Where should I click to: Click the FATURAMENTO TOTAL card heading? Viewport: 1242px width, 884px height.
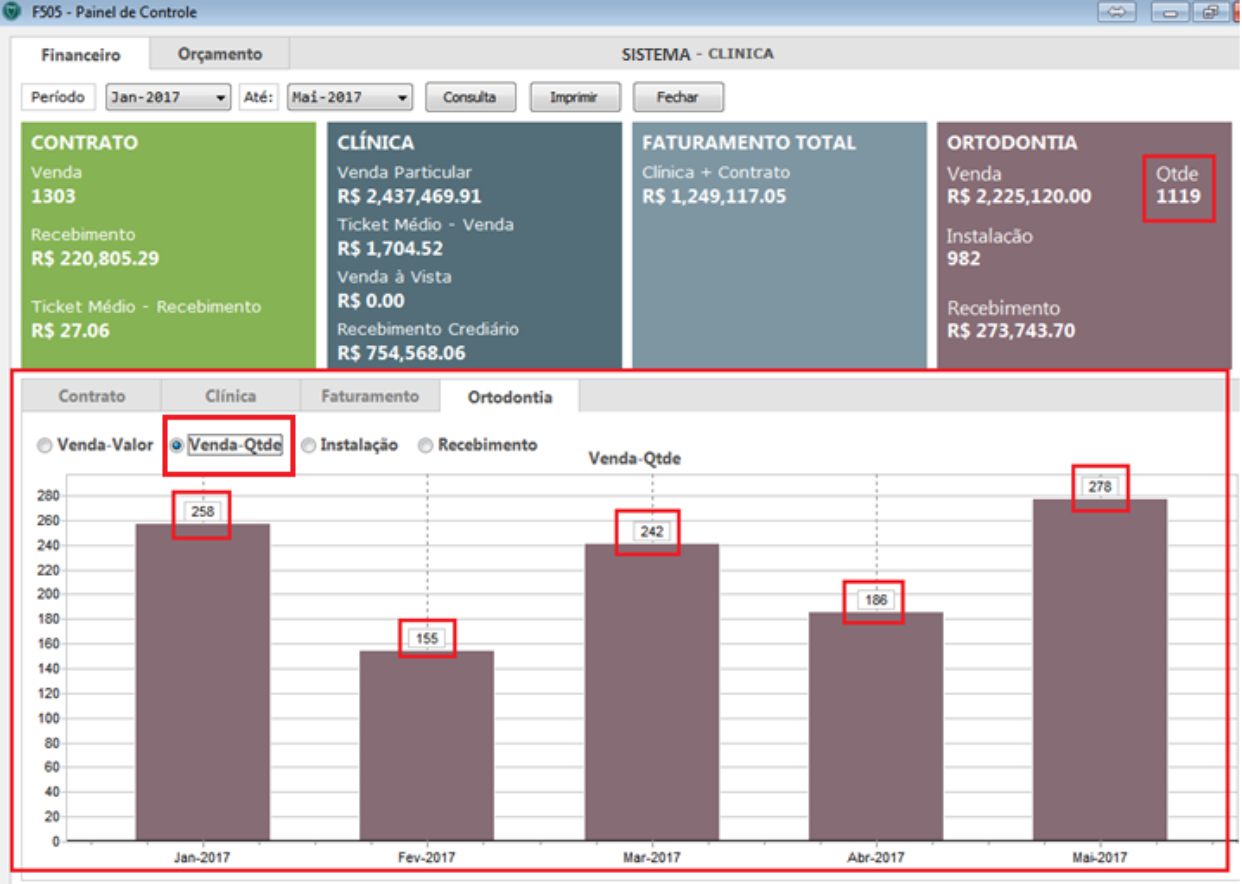pos(749,143)
